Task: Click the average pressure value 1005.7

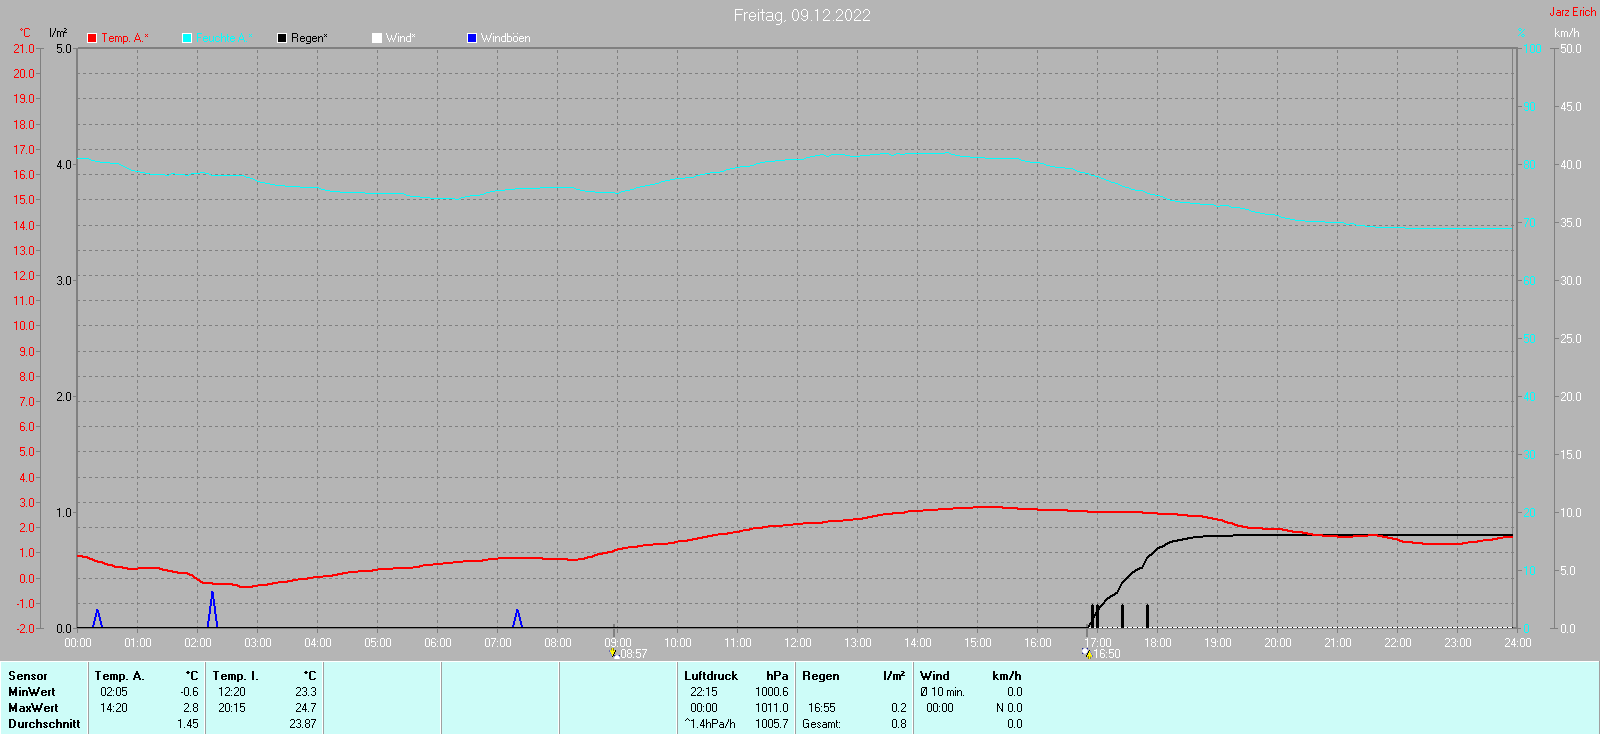Action: click(772, 724)
